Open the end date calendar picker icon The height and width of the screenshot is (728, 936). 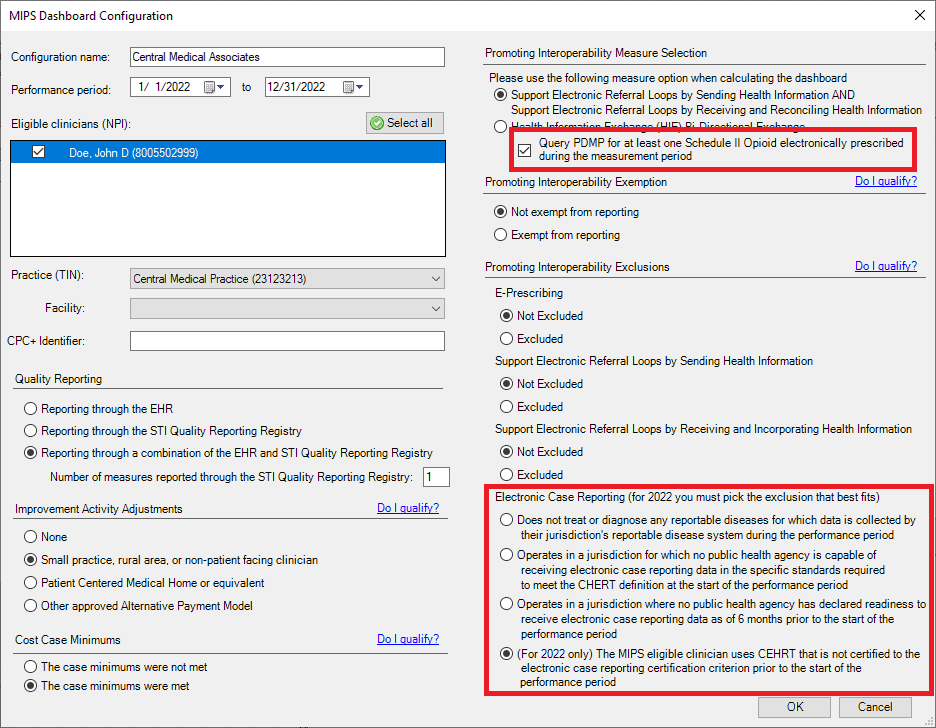349,88
